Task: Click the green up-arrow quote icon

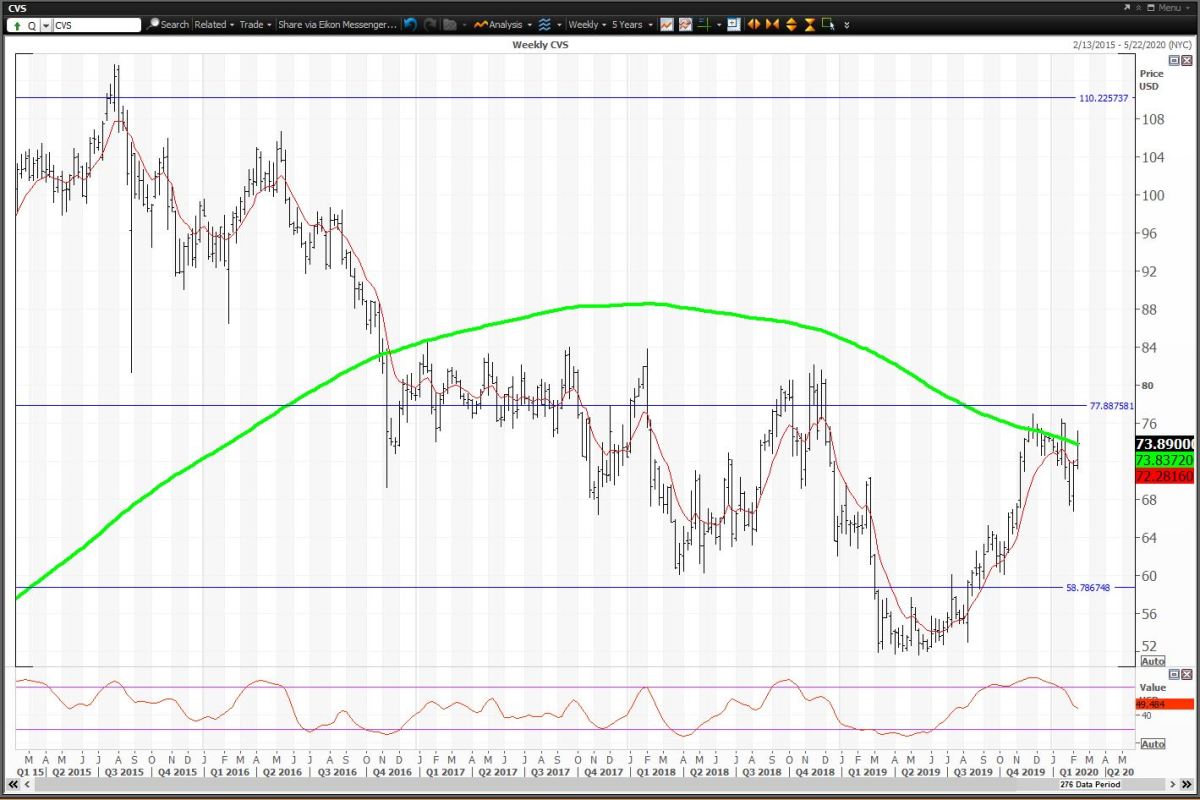Action: click(17, 24)
